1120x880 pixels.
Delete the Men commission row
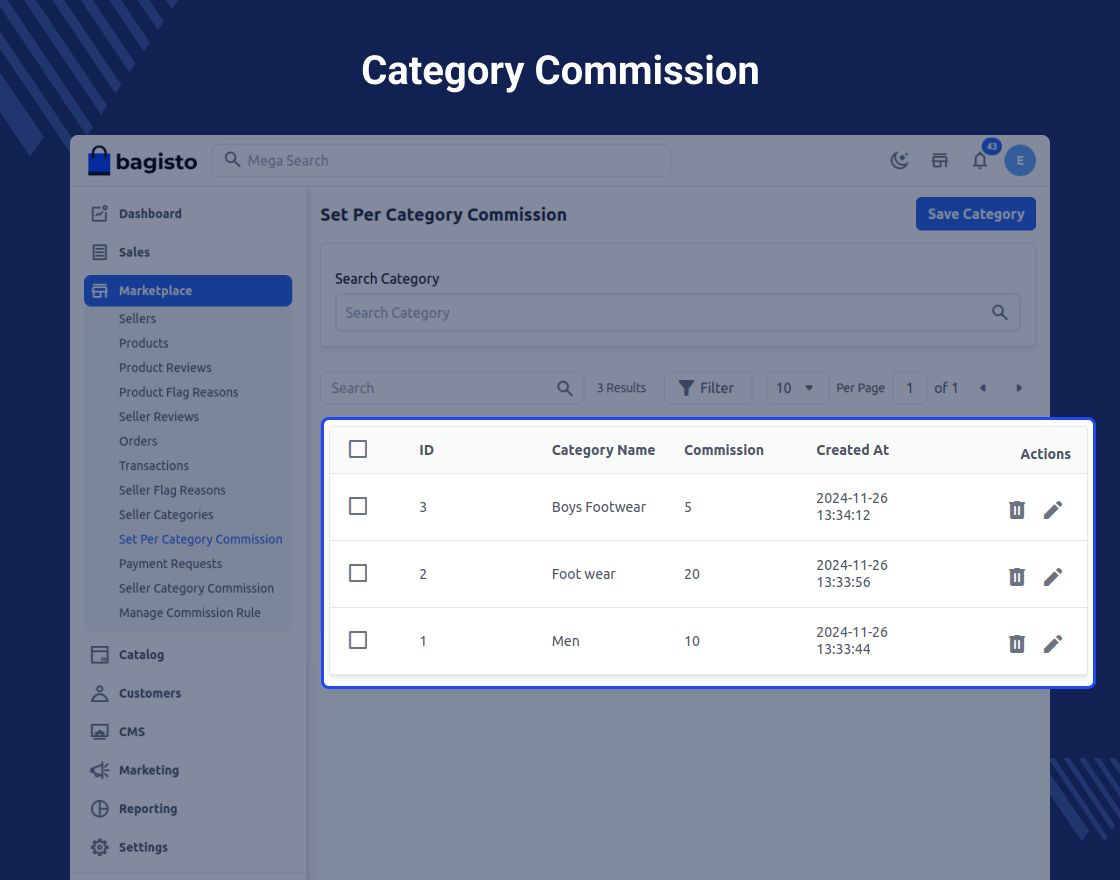point(1016,644)
